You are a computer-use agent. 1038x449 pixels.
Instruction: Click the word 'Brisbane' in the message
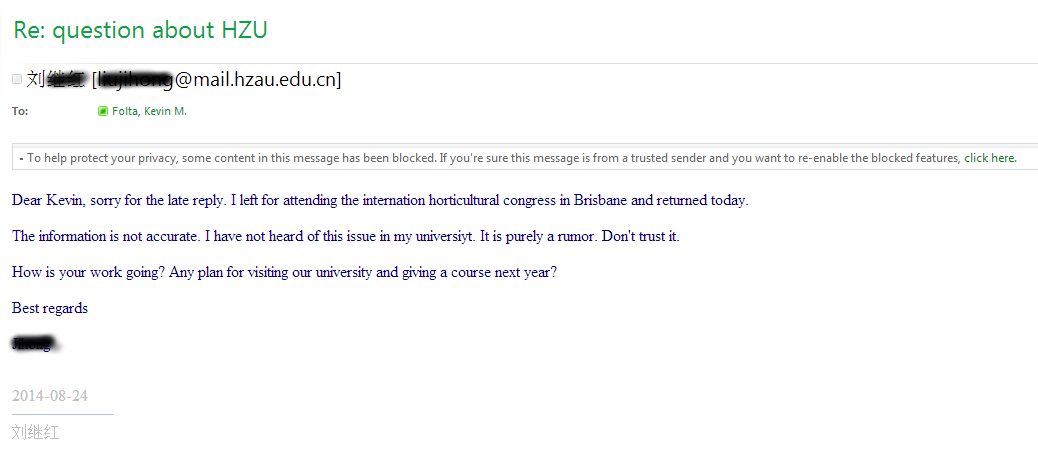point(600,200)
